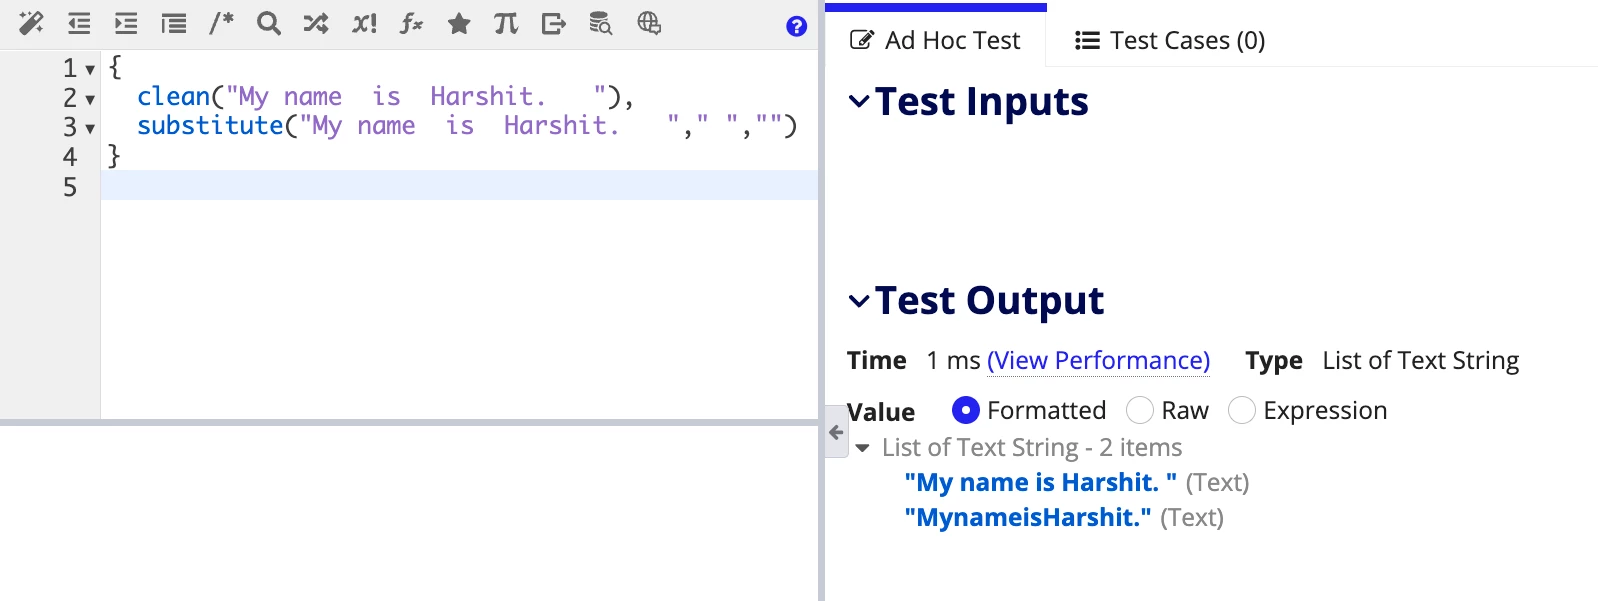Switch to Ad Hoc Test tab
The image size is (1598, 601).
tap(935, 40)
